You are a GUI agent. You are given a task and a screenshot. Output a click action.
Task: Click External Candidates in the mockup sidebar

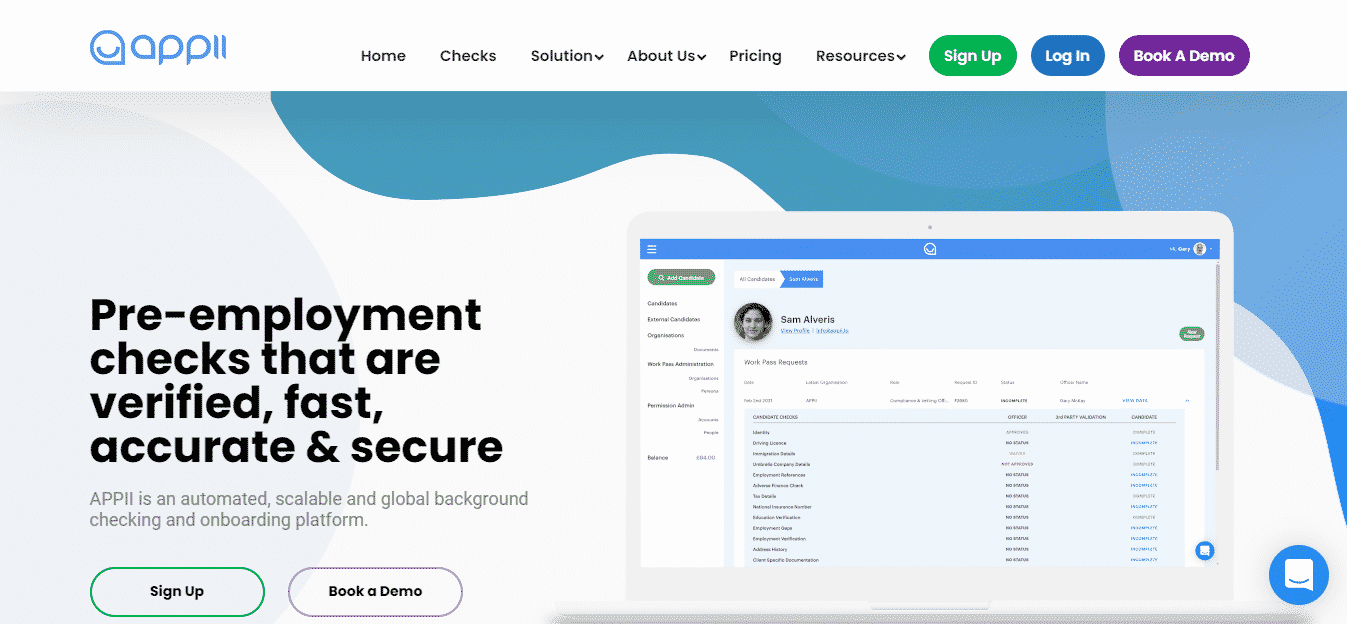(673, 319)
